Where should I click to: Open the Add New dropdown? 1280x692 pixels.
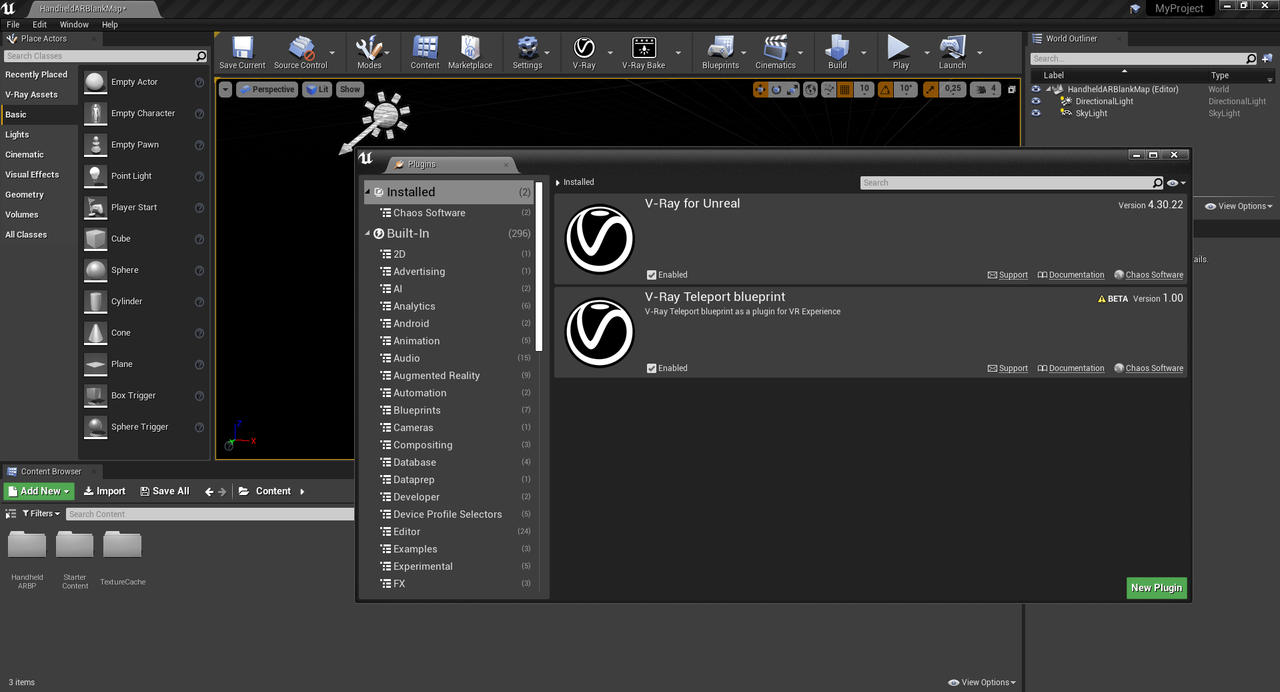click(x=38, y=491)
